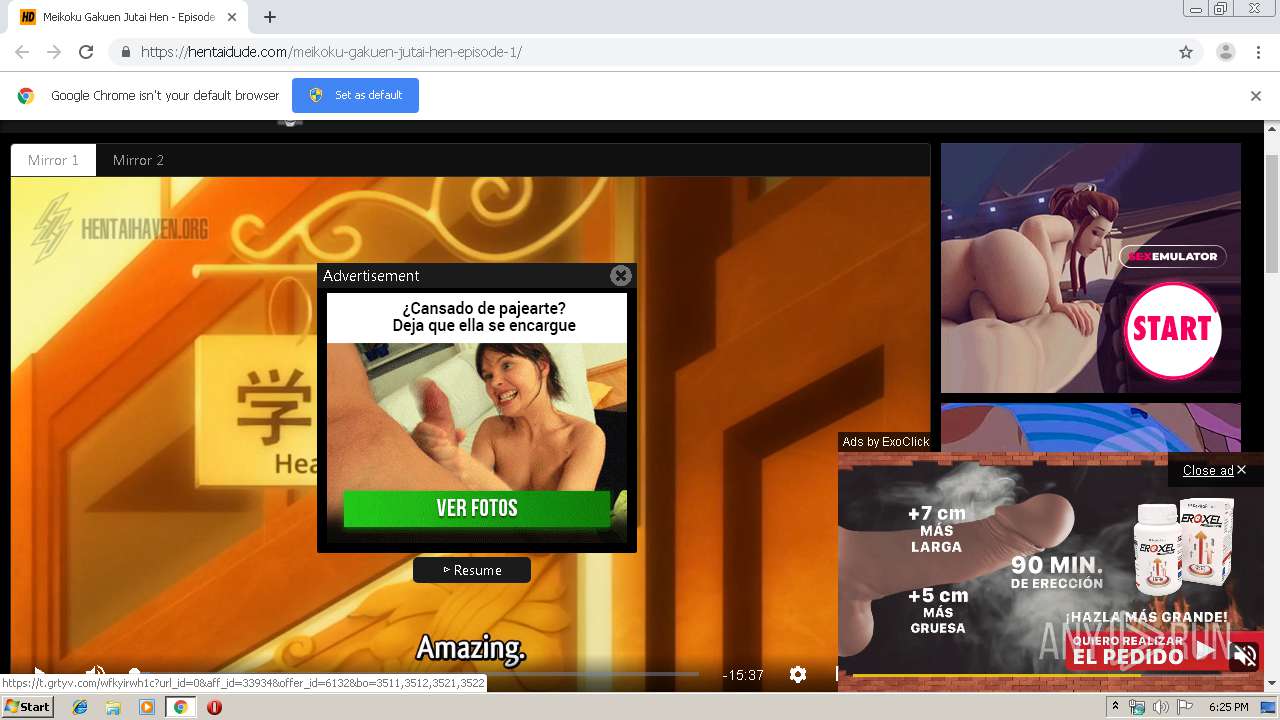This screenshot has height=720, width=1280.
Task: Click the ad's play arrow icon
Action: coord(1205,651)
